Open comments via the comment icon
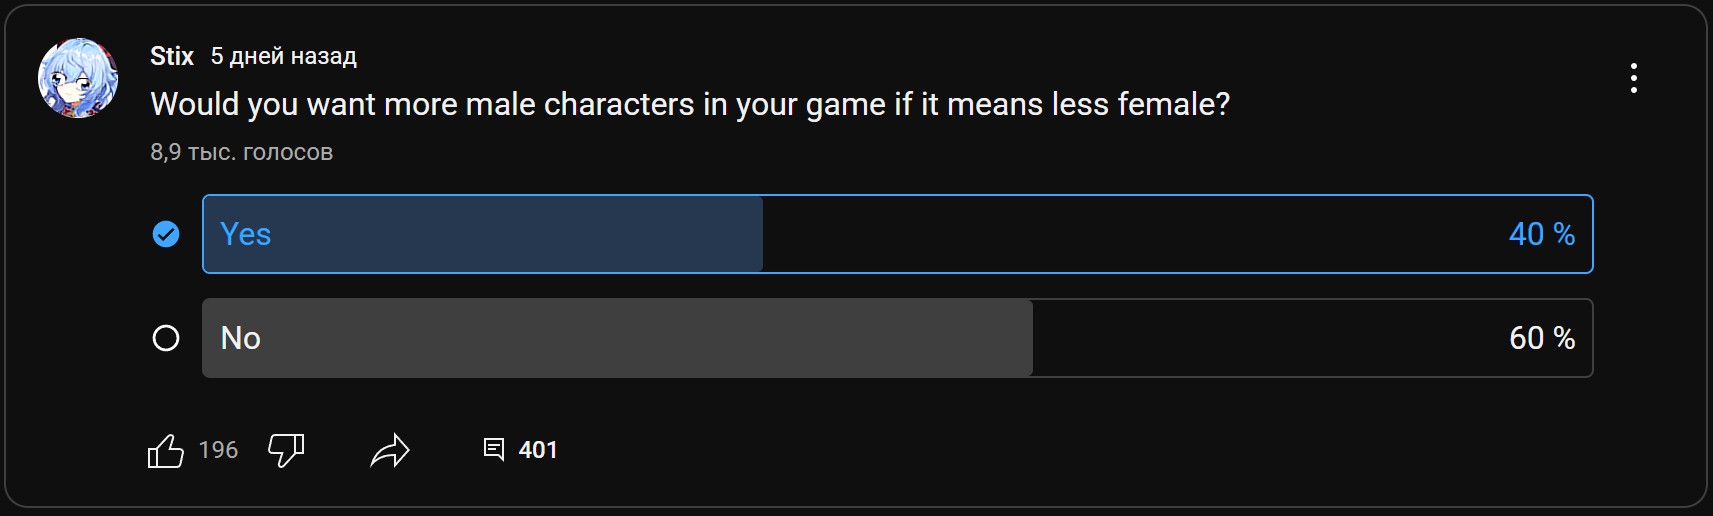 (494, 450)
